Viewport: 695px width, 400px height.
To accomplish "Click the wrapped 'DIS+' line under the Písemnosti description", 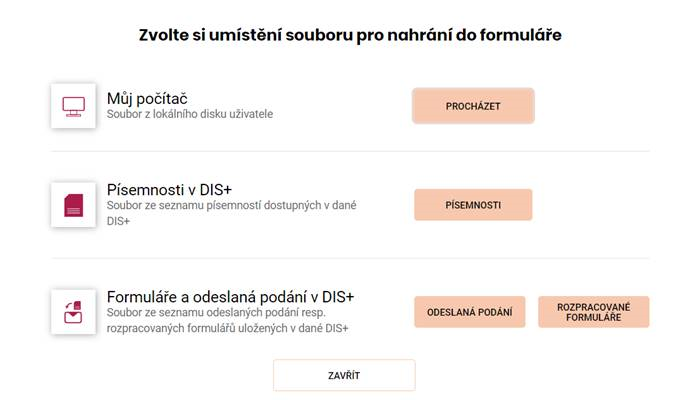I will [x=118, y=221].
